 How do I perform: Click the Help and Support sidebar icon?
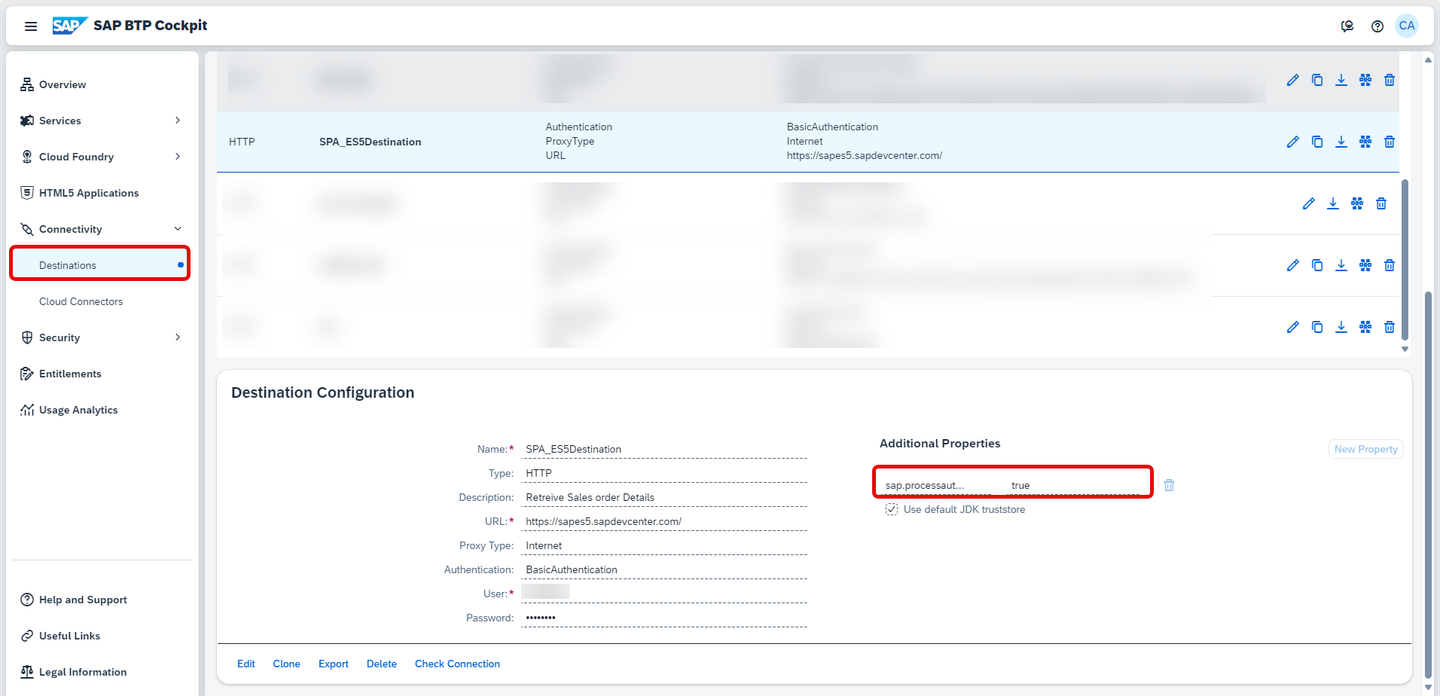27,600
